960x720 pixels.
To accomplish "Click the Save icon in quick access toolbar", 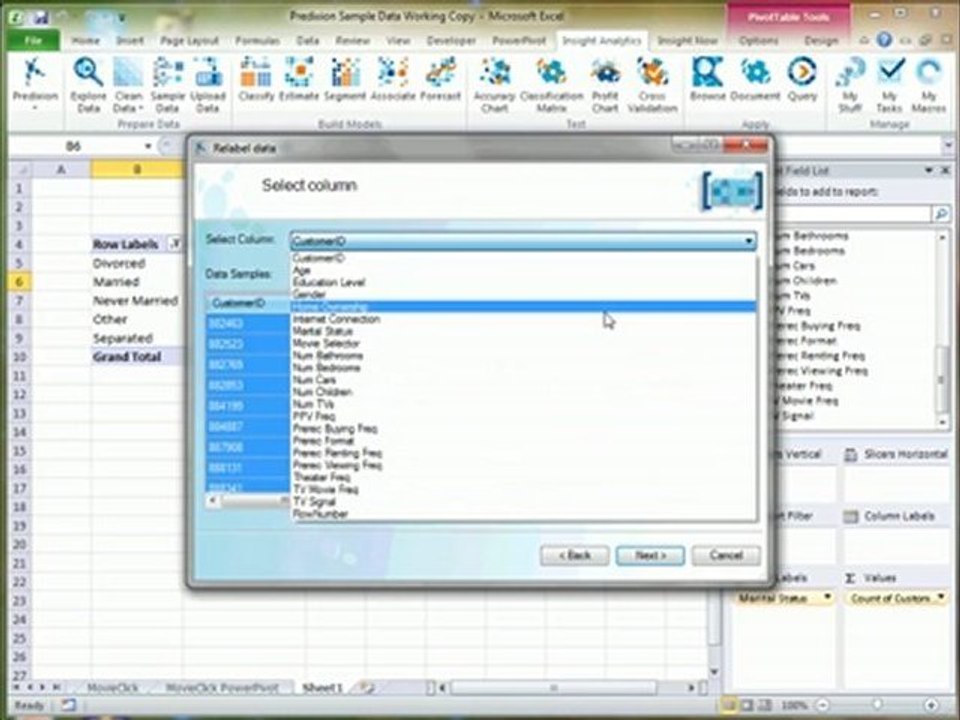I will (x=40, y=16).
